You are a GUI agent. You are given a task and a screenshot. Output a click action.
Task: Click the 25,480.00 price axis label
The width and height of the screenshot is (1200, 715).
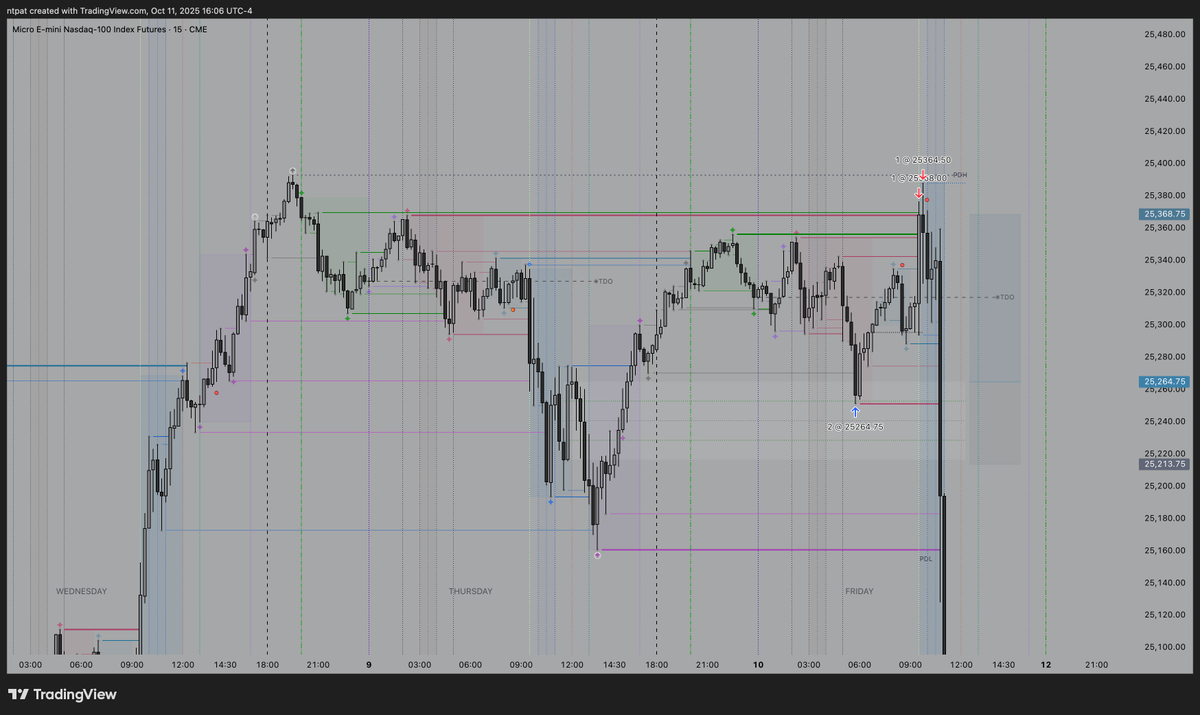click(x=1164, y=35)
